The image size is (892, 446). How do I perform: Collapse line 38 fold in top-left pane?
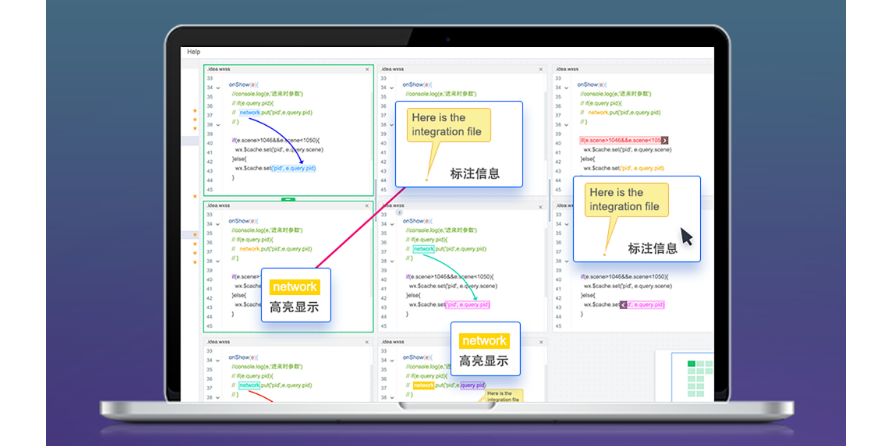(x=218, y=125)
